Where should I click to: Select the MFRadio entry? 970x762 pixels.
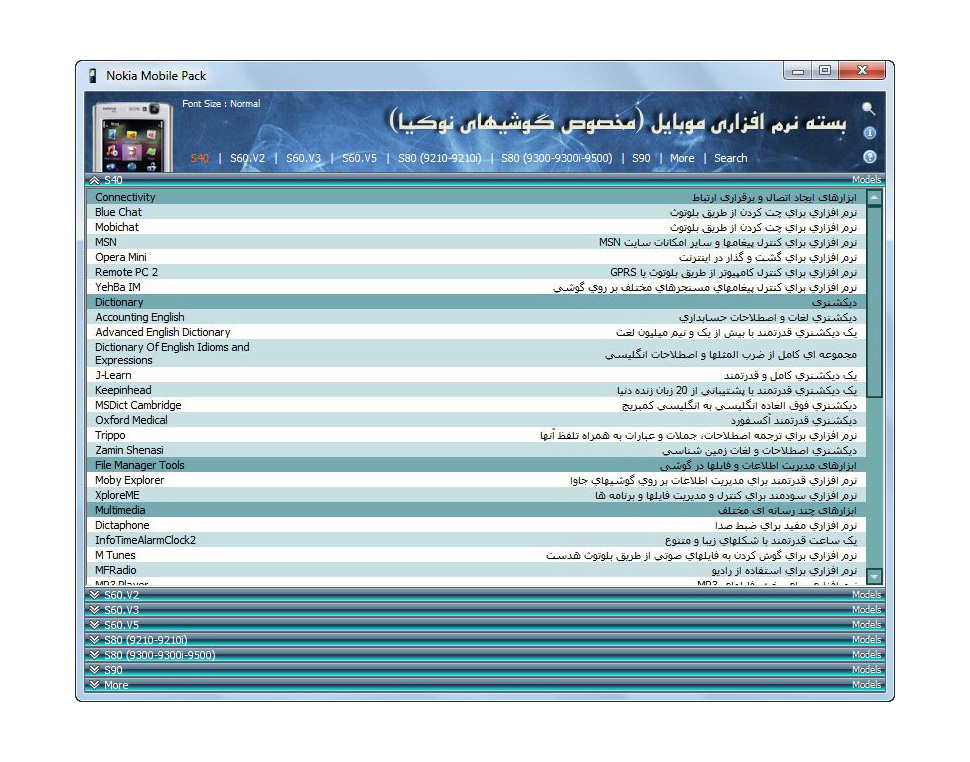[x=476, y=570]
